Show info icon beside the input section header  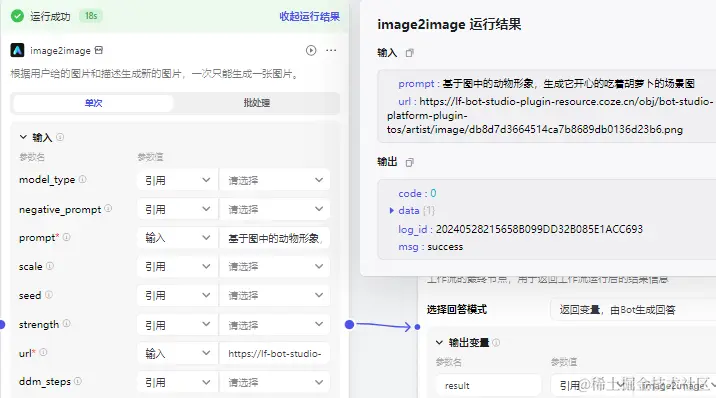click(x=60, y=137)
